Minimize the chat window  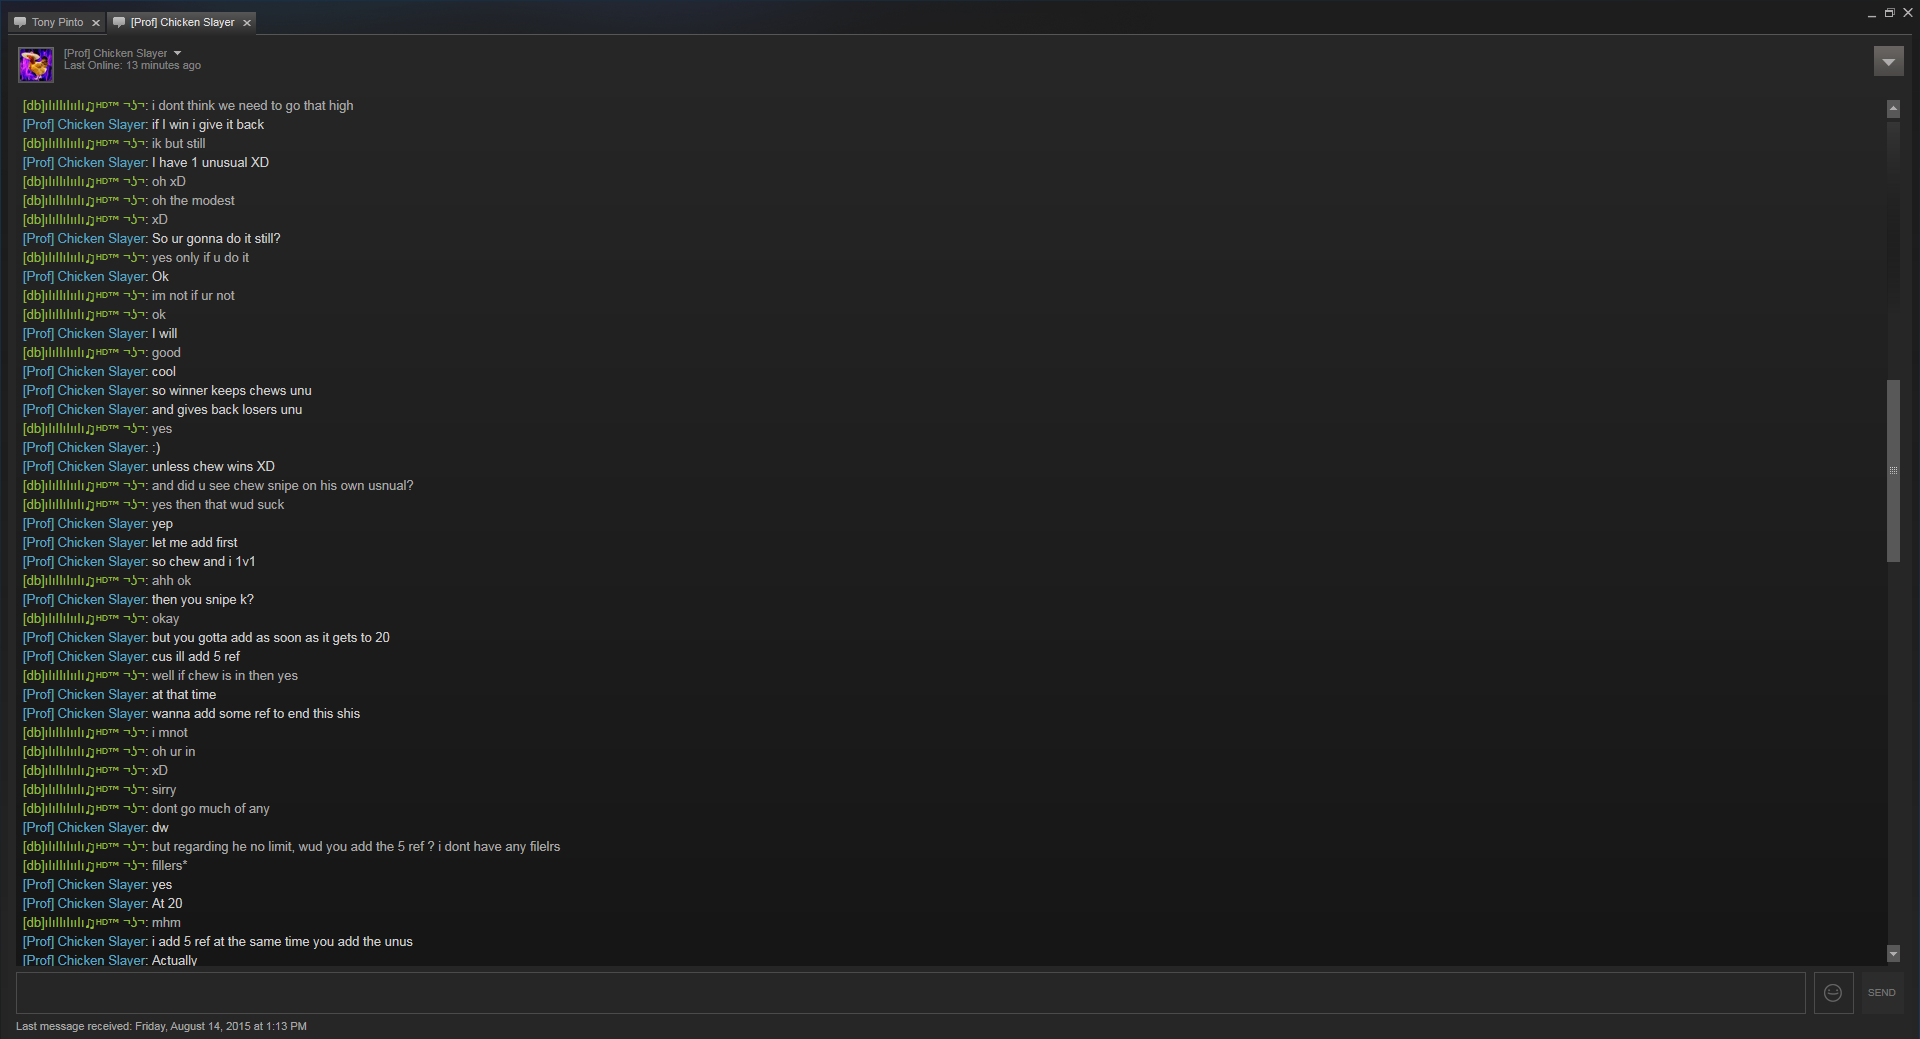[1872, 14]
